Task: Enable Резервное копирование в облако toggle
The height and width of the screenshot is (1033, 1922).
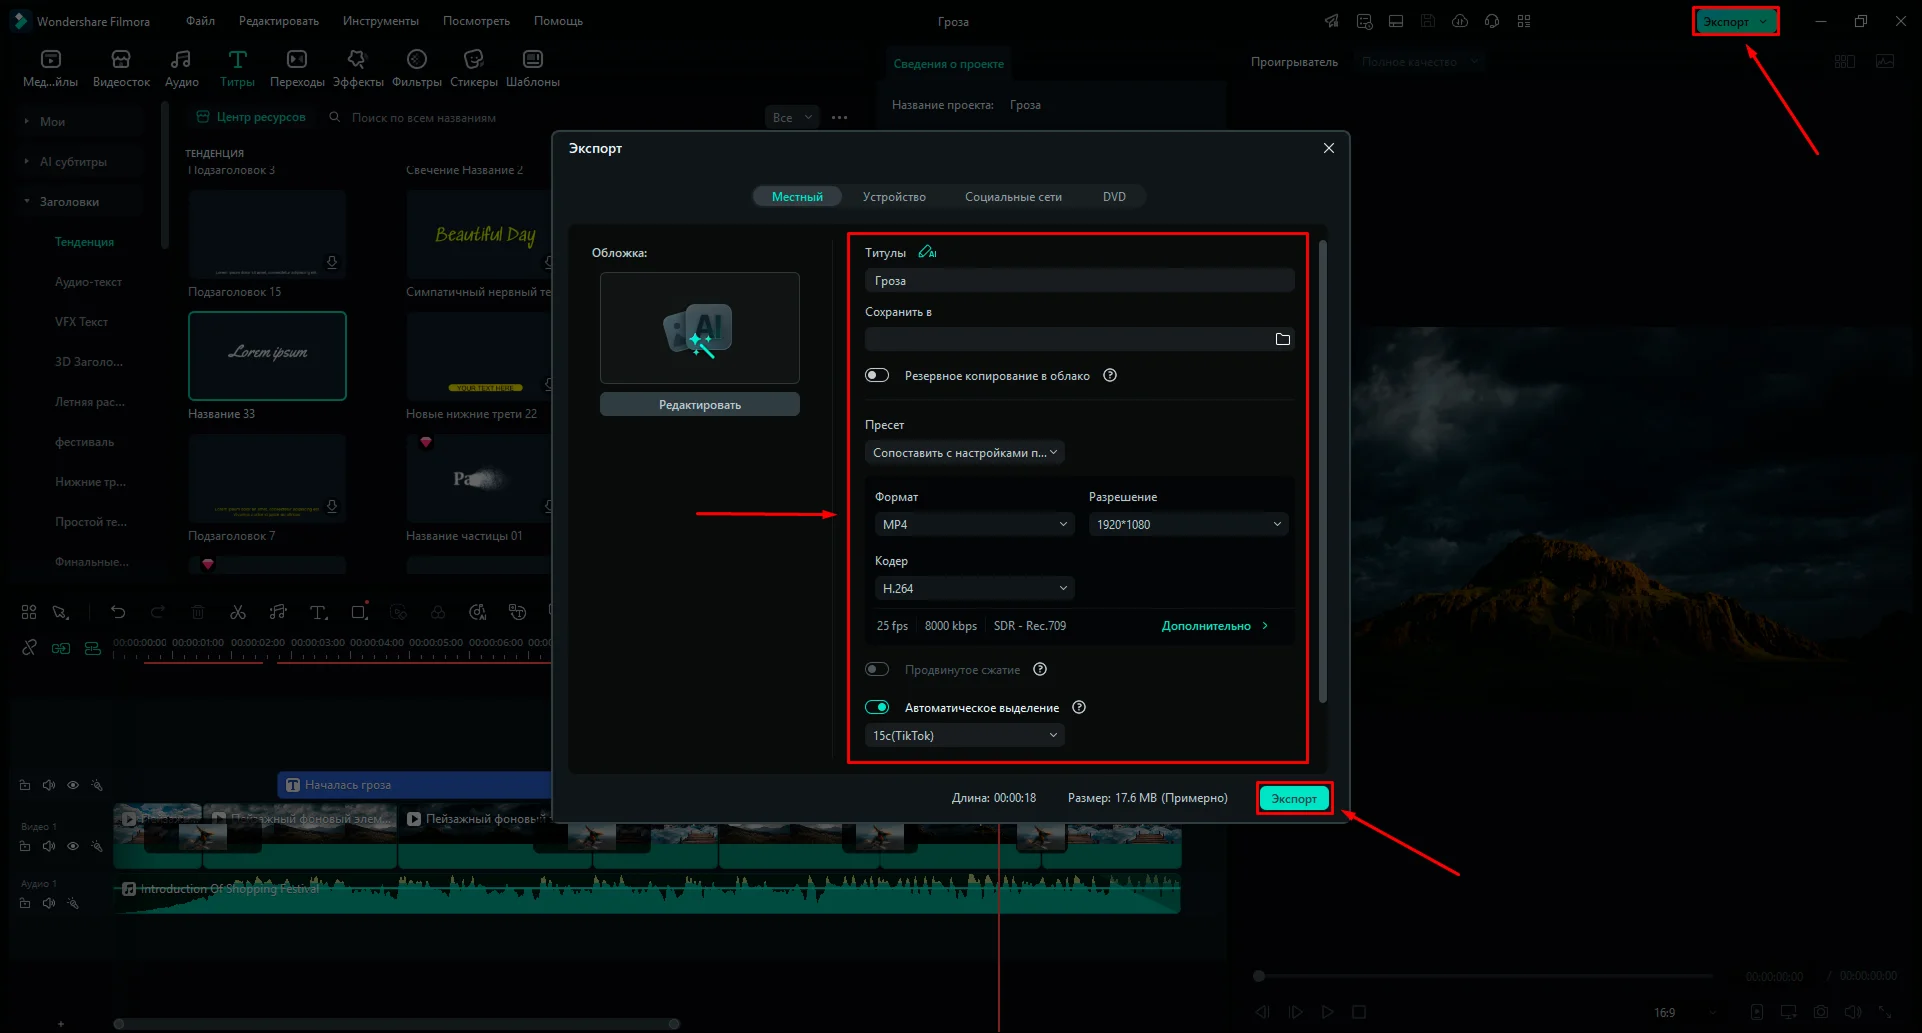Action: pyautogui.click(x=877, y=376)
